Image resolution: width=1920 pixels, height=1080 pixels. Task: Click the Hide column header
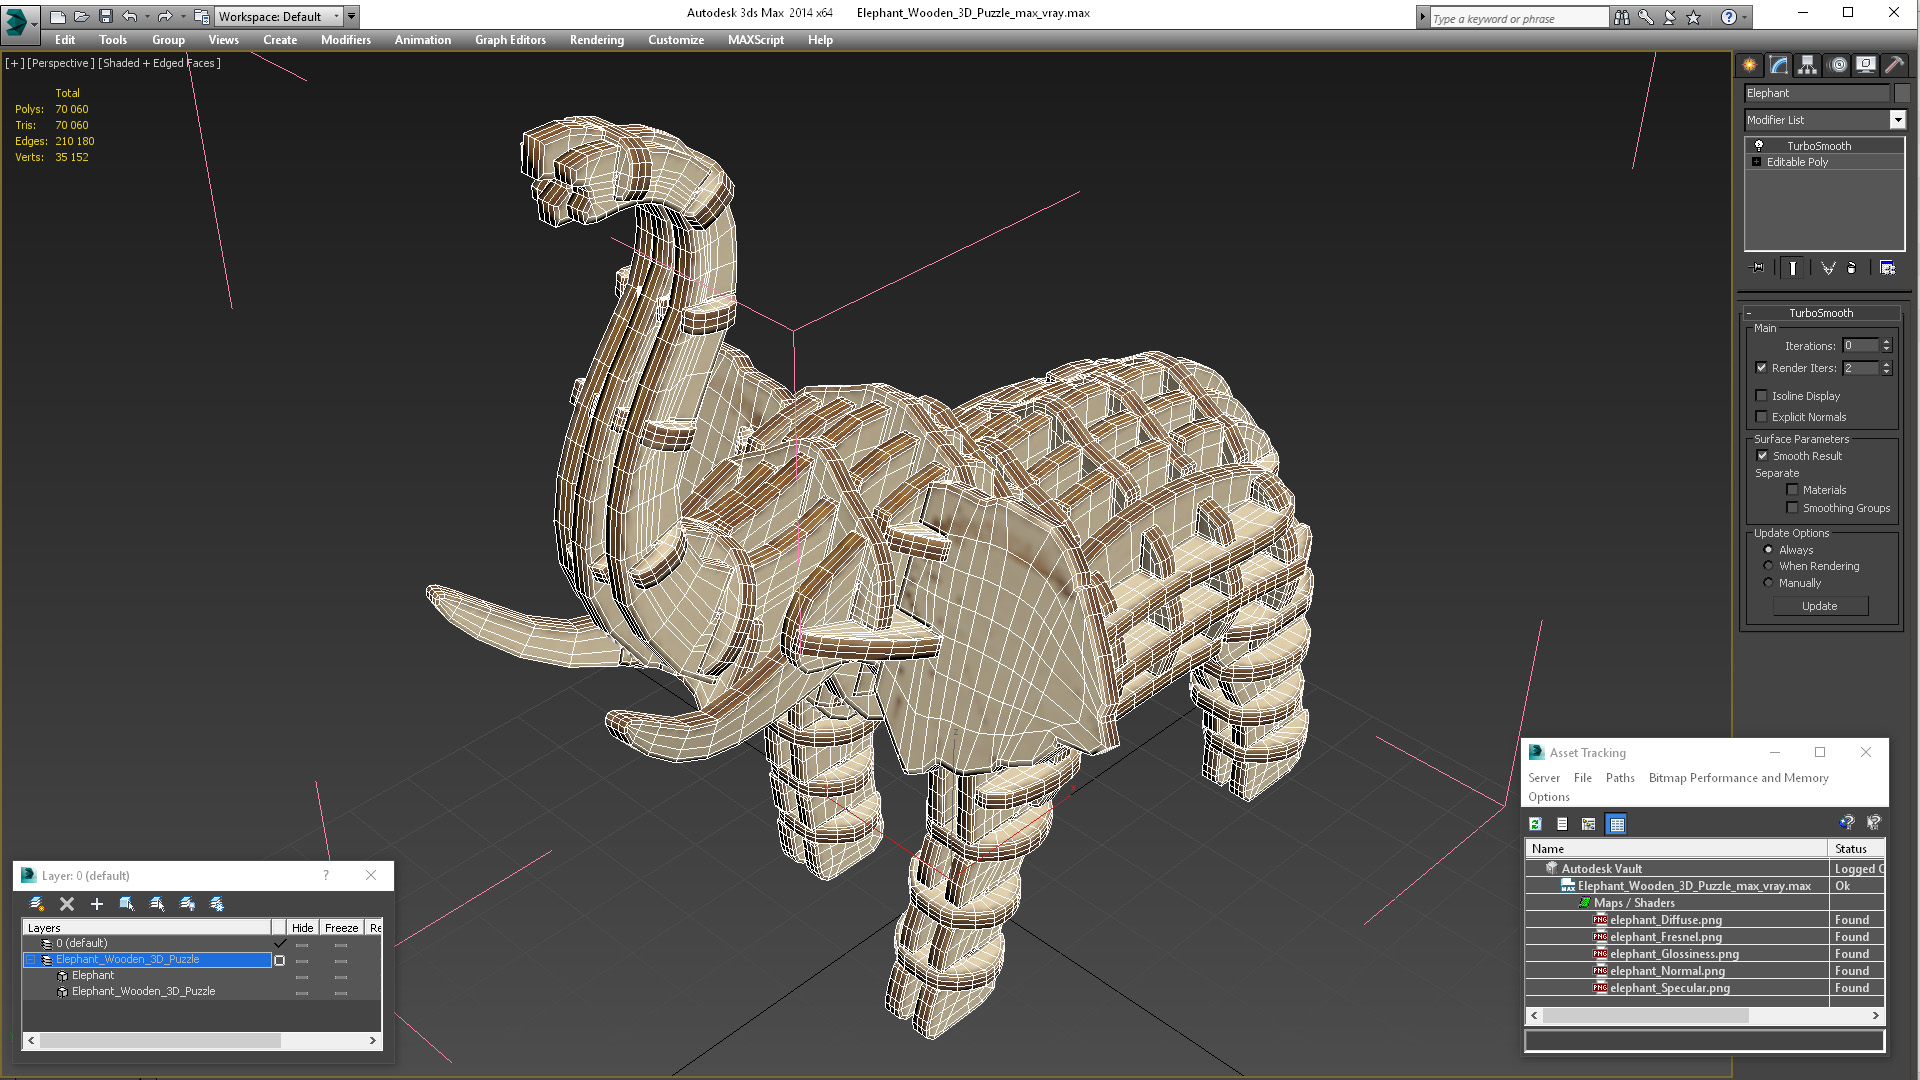pyautogui.click(x=302, y=928)
